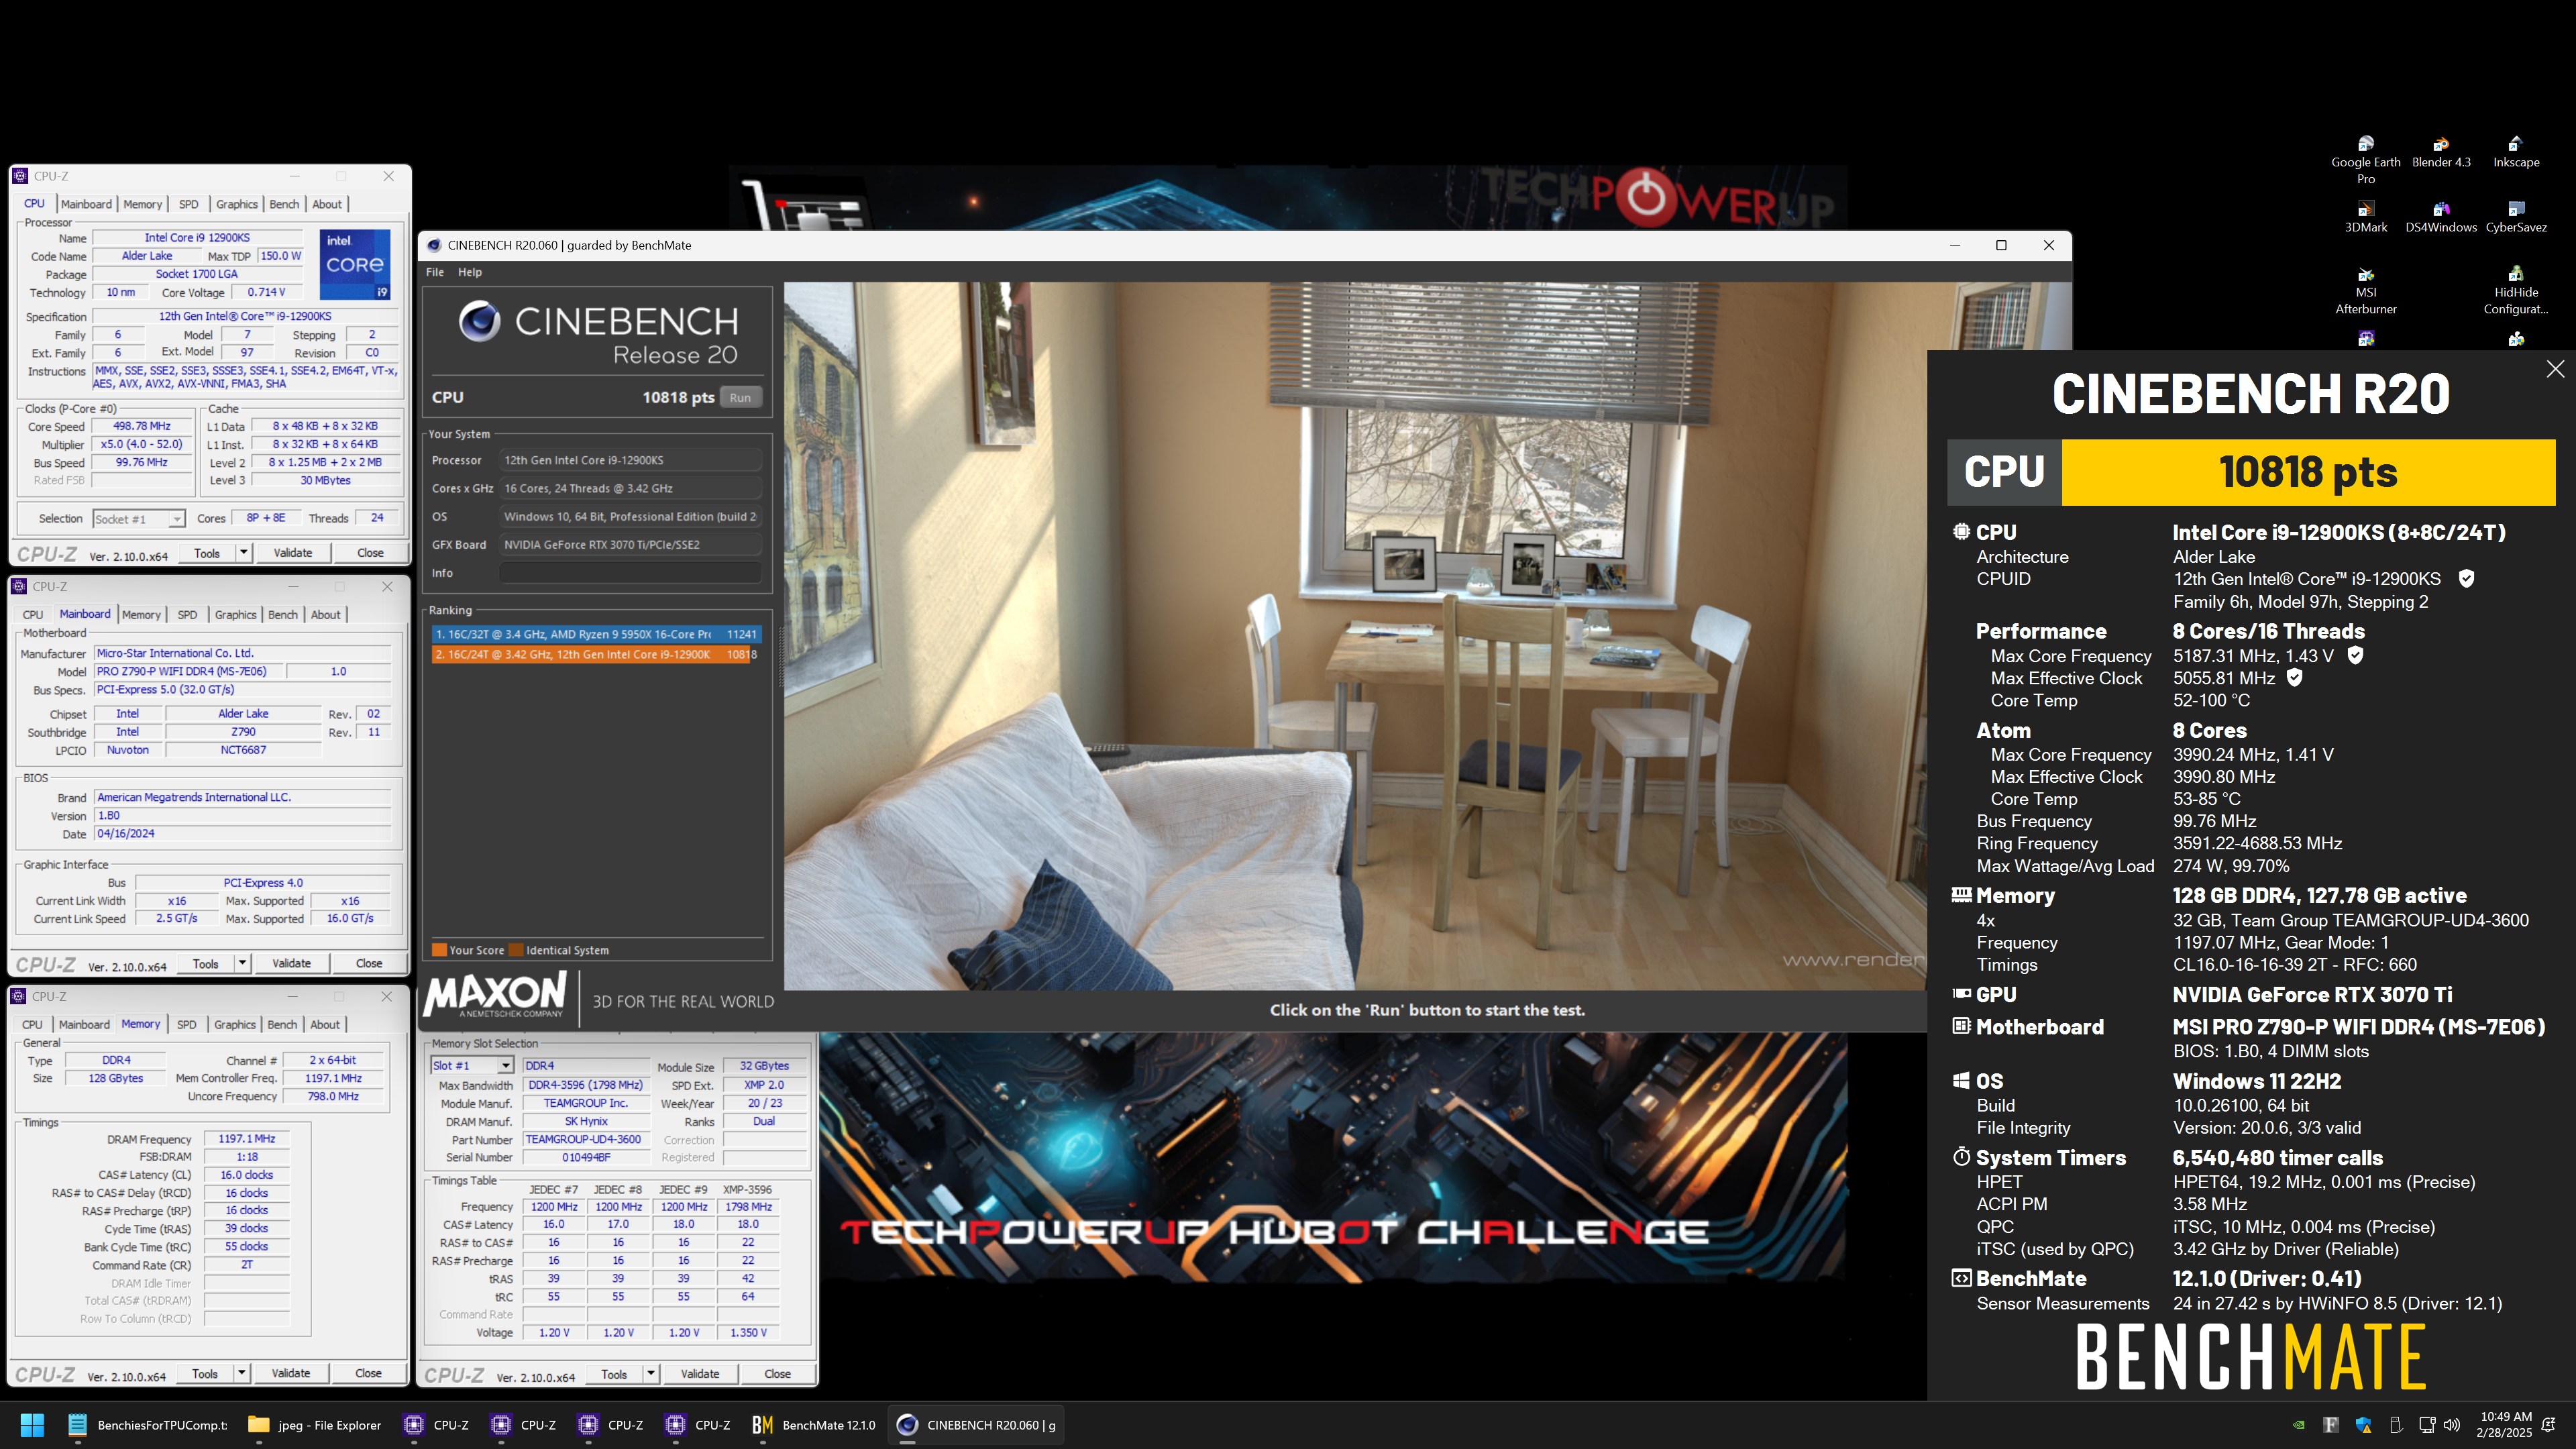Open the network status tray icon
The image size is (2576, 1449).
point(2426,1425)
